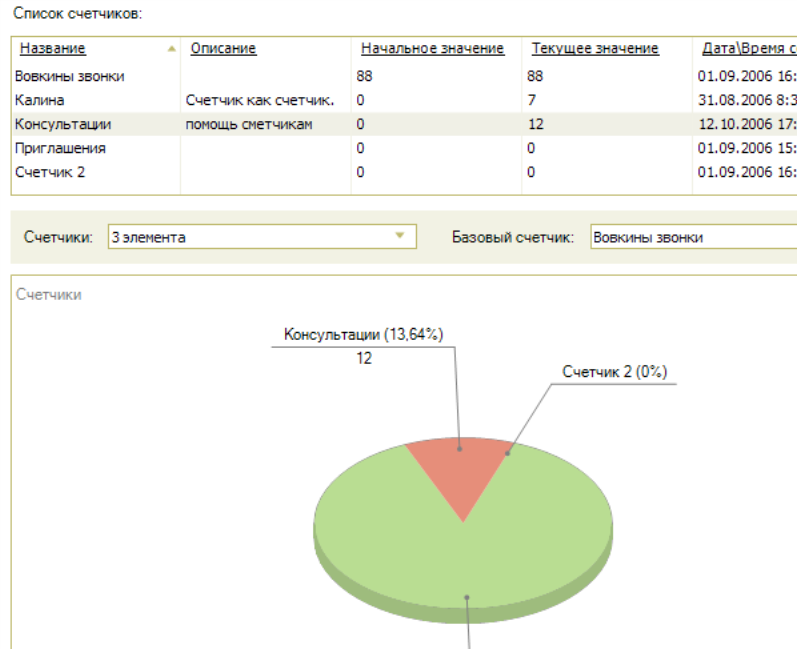Click the Базовый счетчик combo box
The image size is (797, 649).
click(692, 237)
